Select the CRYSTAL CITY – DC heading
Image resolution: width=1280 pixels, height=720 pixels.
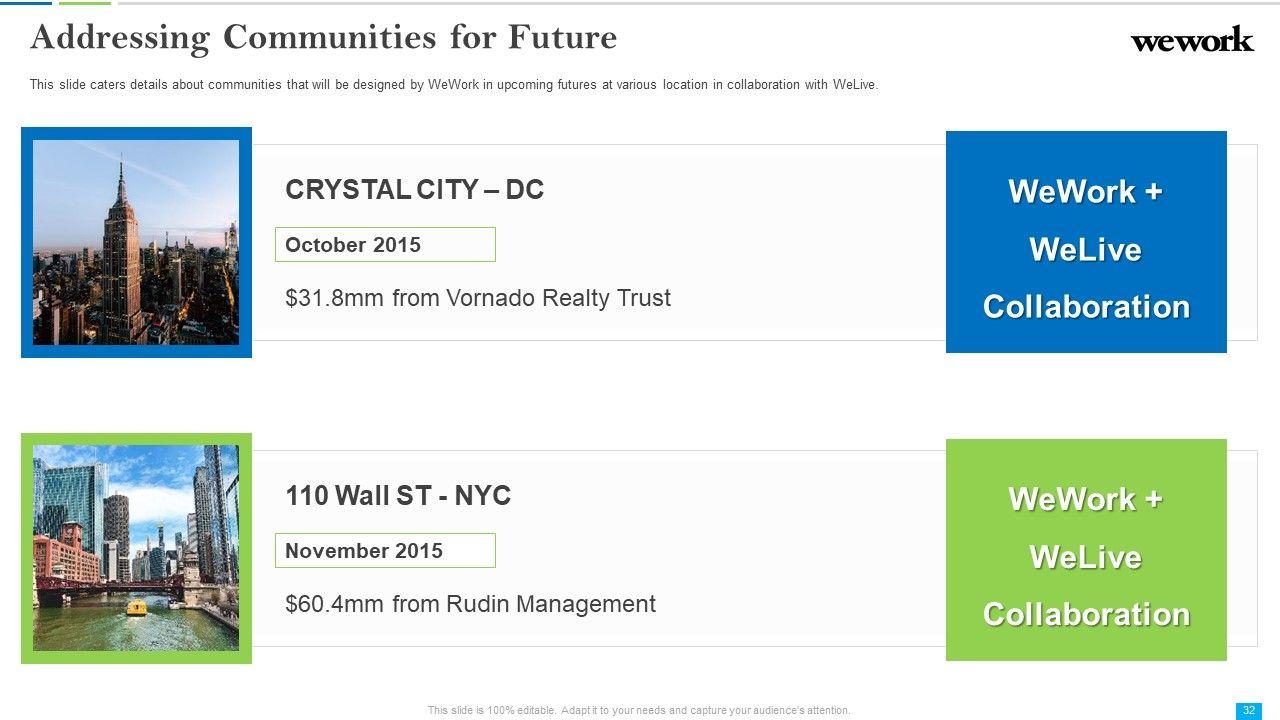click(414, 190)
